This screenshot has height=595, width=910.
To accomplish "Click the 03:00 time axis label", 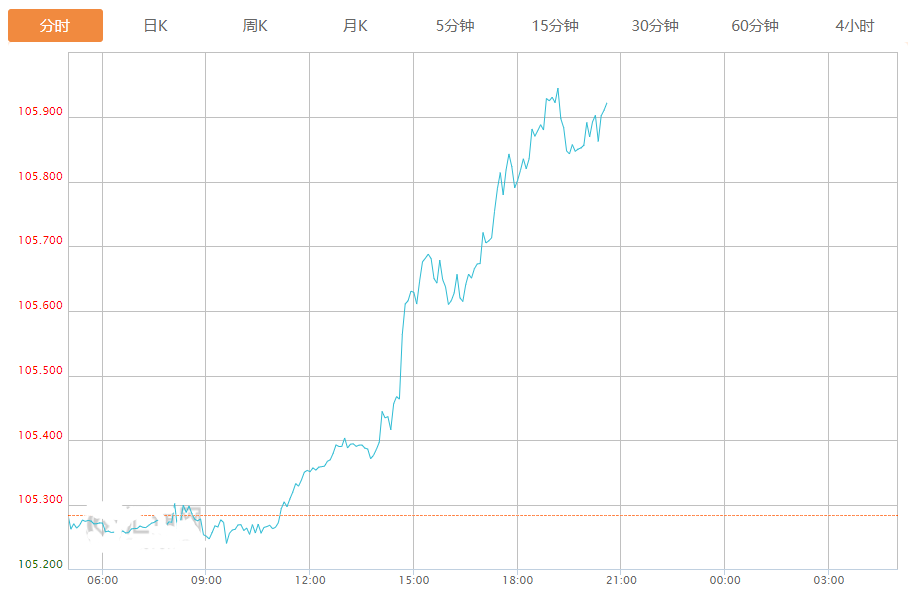I will point(828,581).
